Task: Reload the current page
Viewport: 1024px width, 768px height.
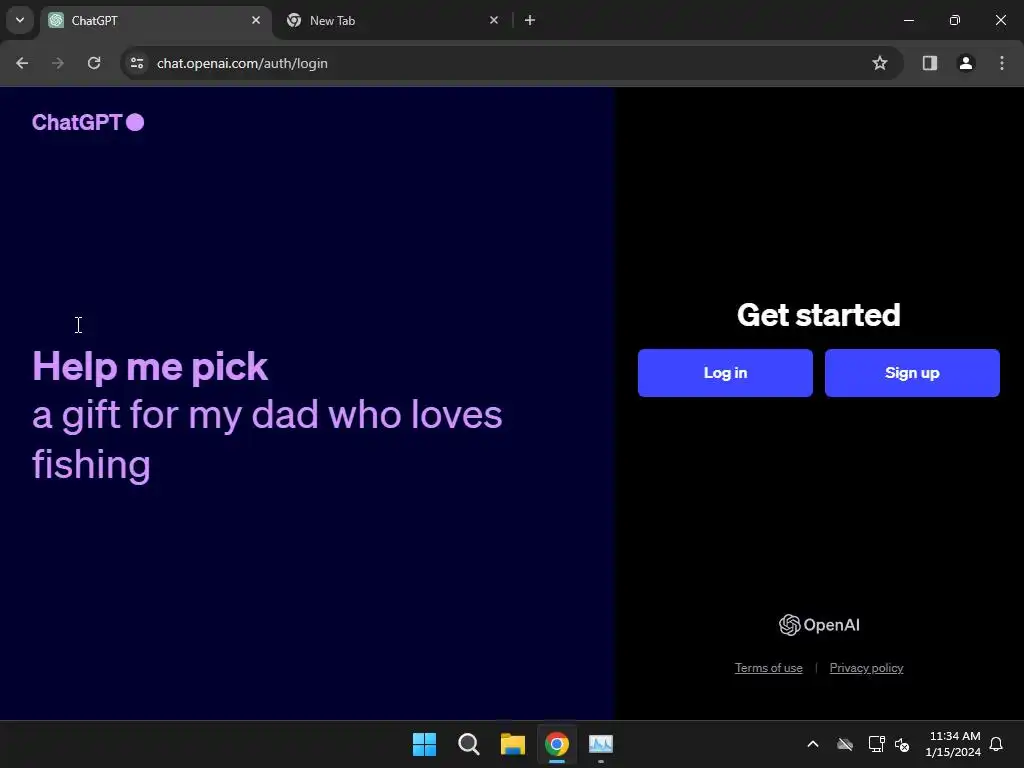Action: click(x=94, y=63)
